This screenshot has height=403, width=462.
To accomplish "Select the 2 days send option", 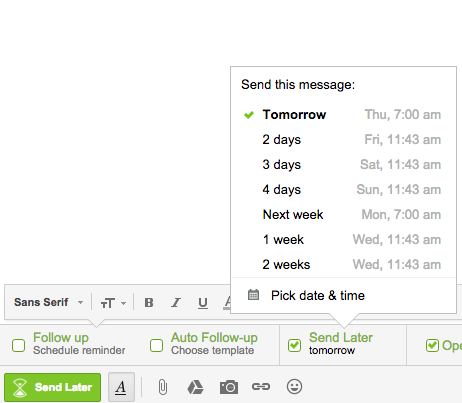I will click(x=343, y=140).
